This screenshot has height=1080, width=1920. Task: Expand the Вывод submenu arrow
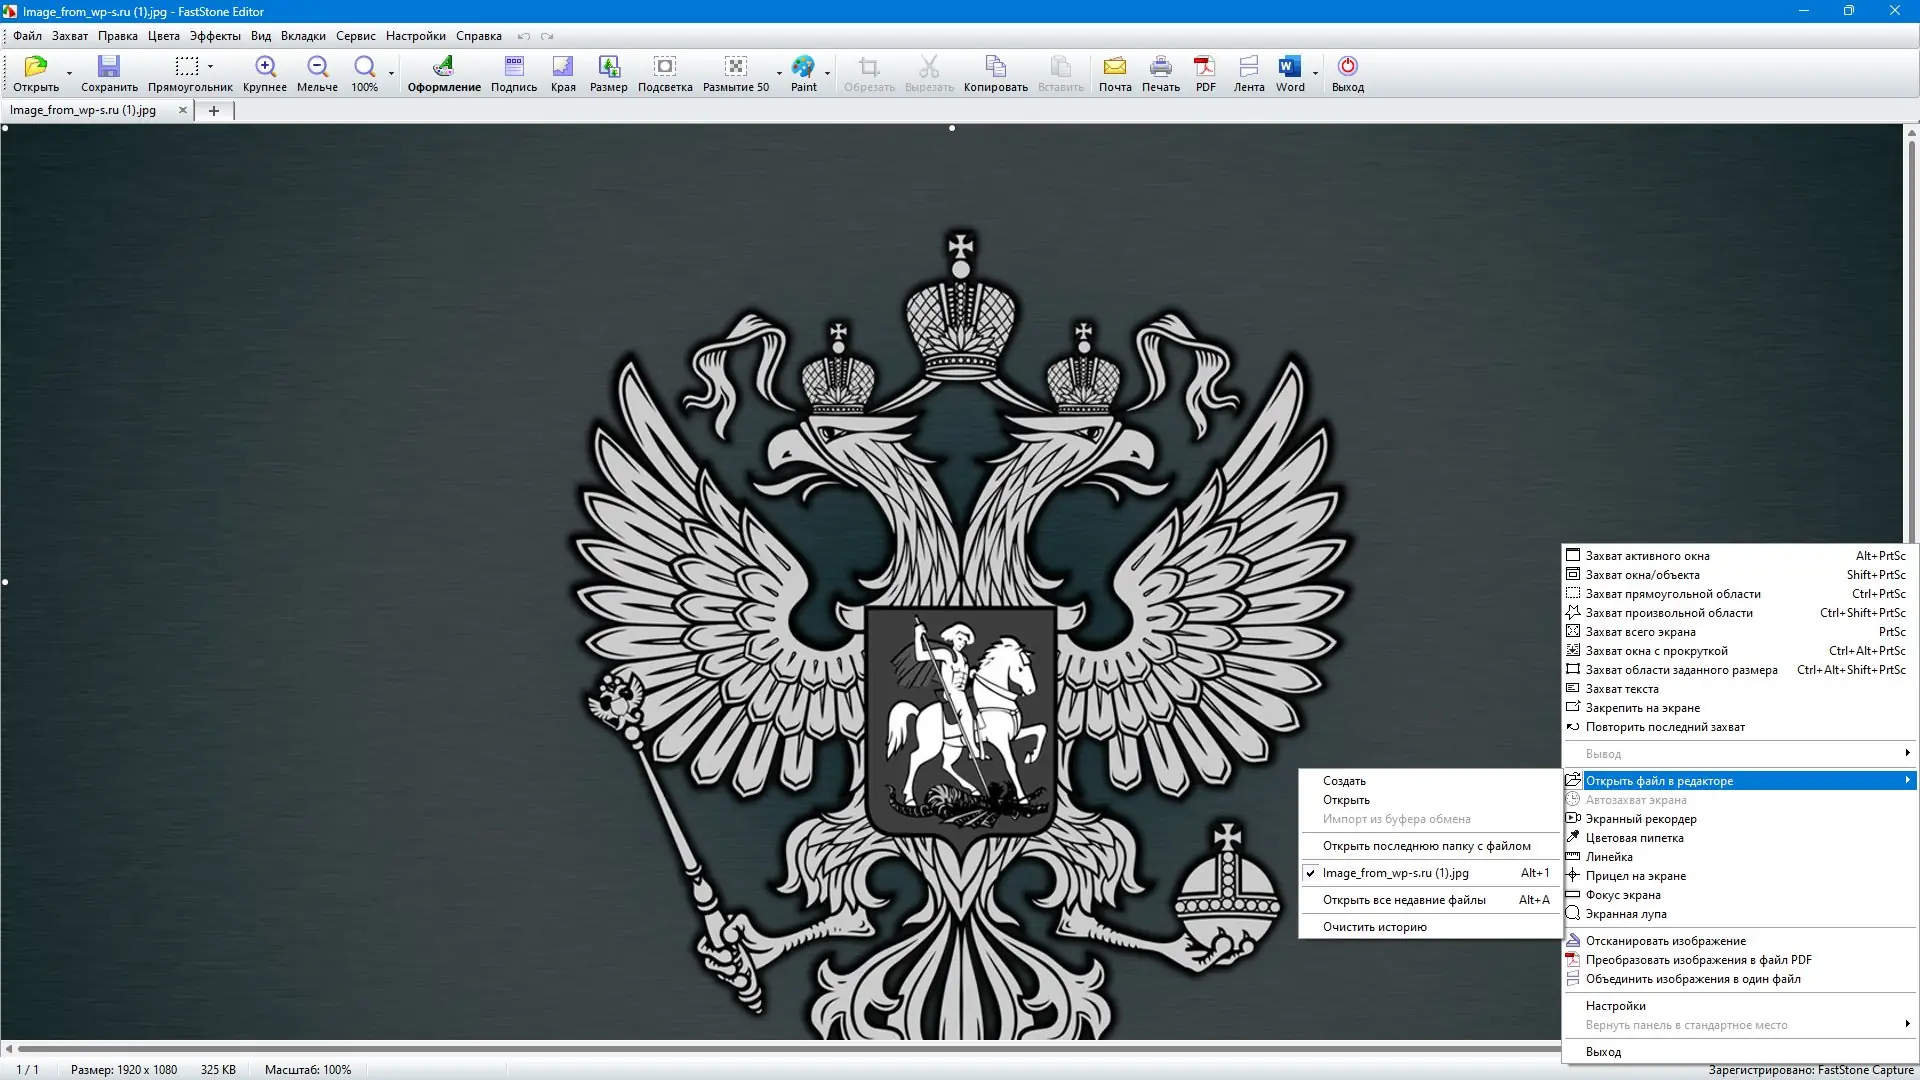coord(1907,753)
